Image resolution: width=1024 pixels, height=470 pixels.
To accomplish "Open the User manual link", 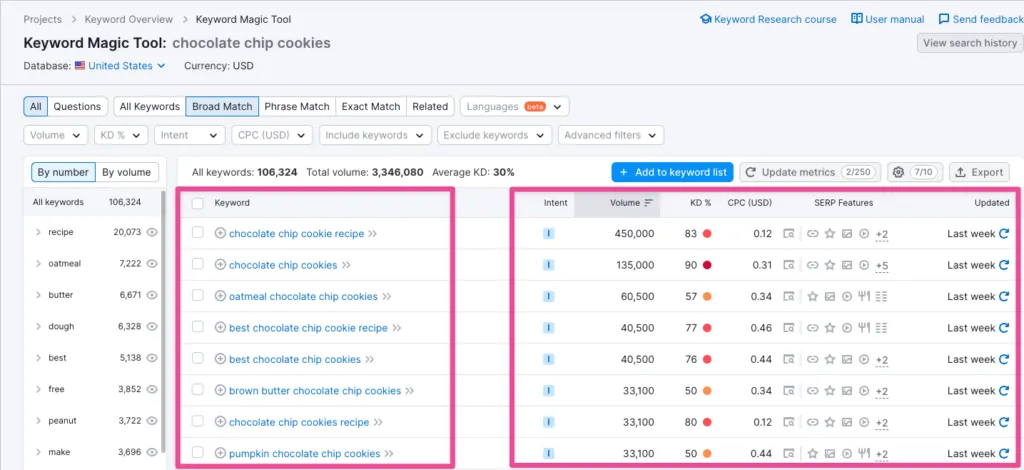I will 888,20.
